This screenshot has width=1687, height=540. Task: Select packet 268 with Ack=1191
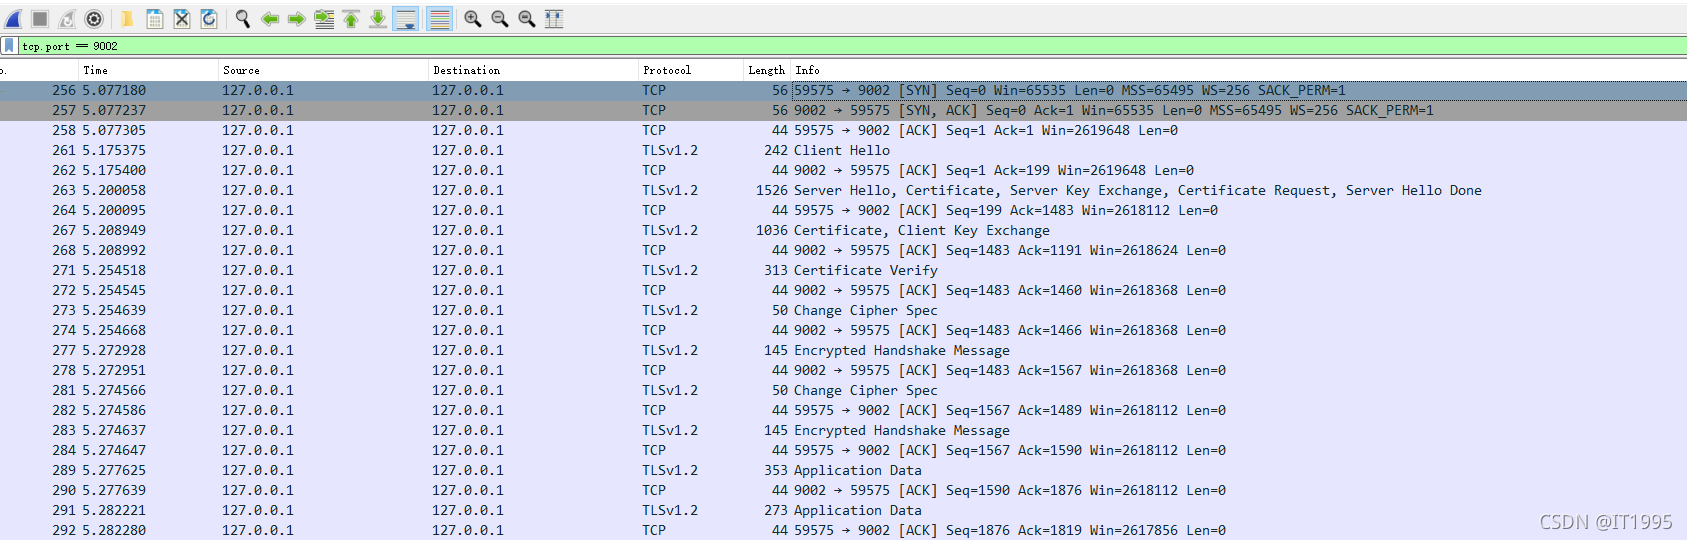[x=843, y=250]
